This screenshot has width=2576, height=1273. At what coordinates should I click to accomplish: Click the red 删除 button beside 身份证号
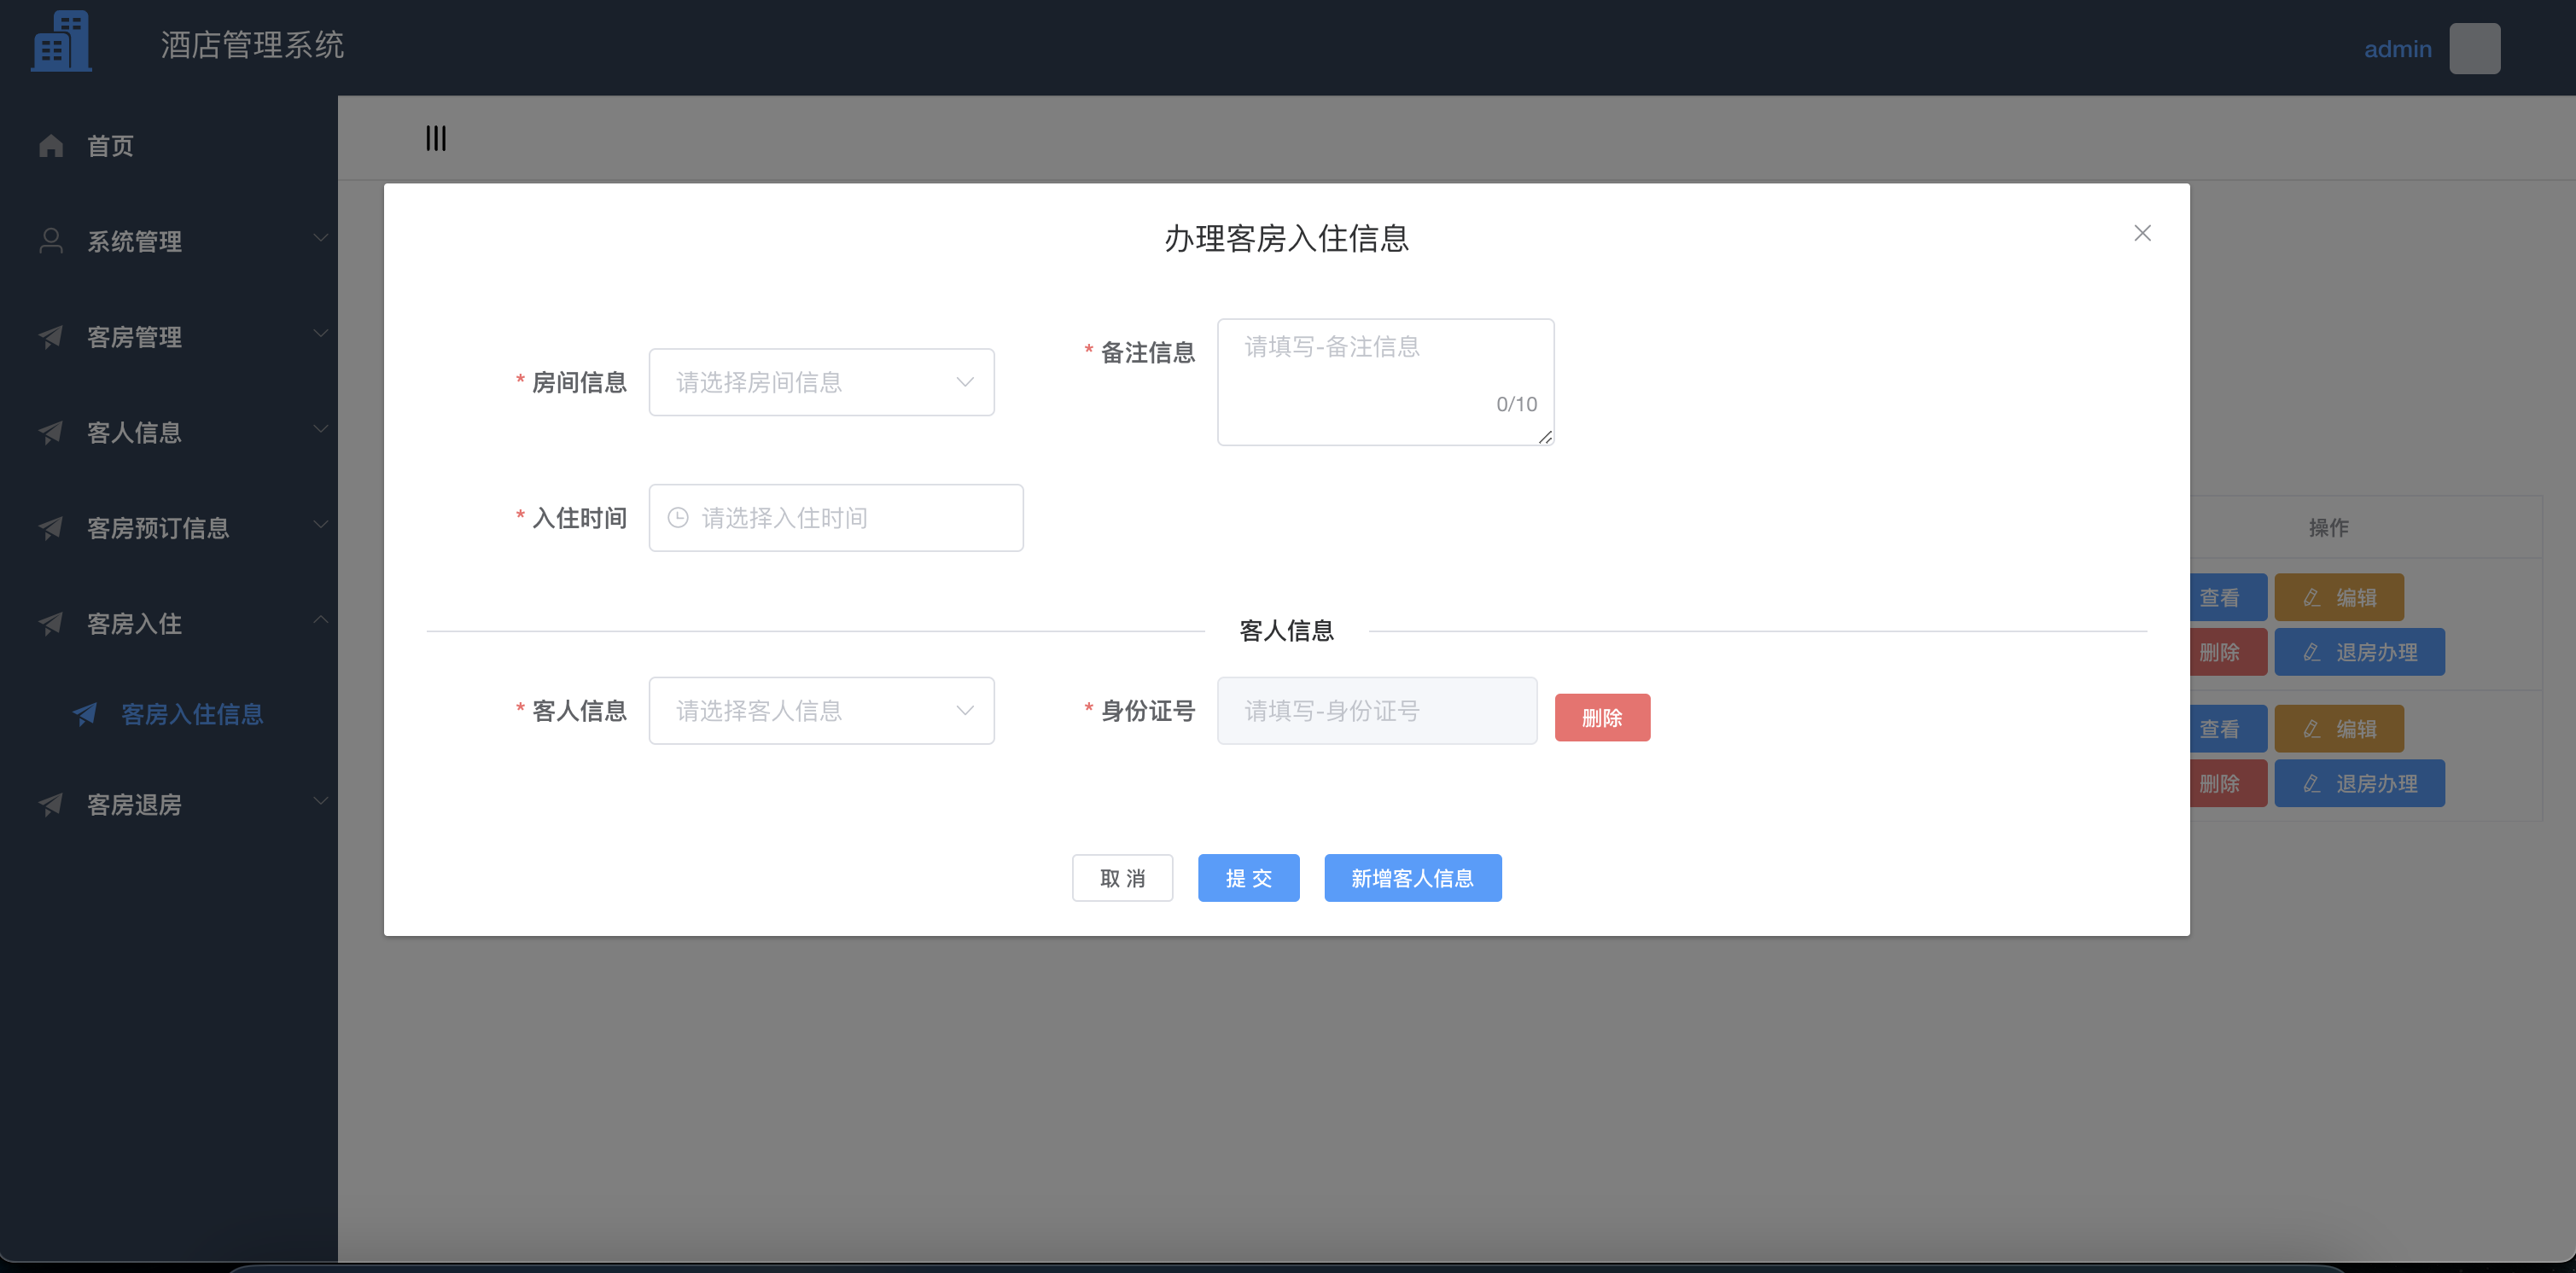(x=1602, y=718)
